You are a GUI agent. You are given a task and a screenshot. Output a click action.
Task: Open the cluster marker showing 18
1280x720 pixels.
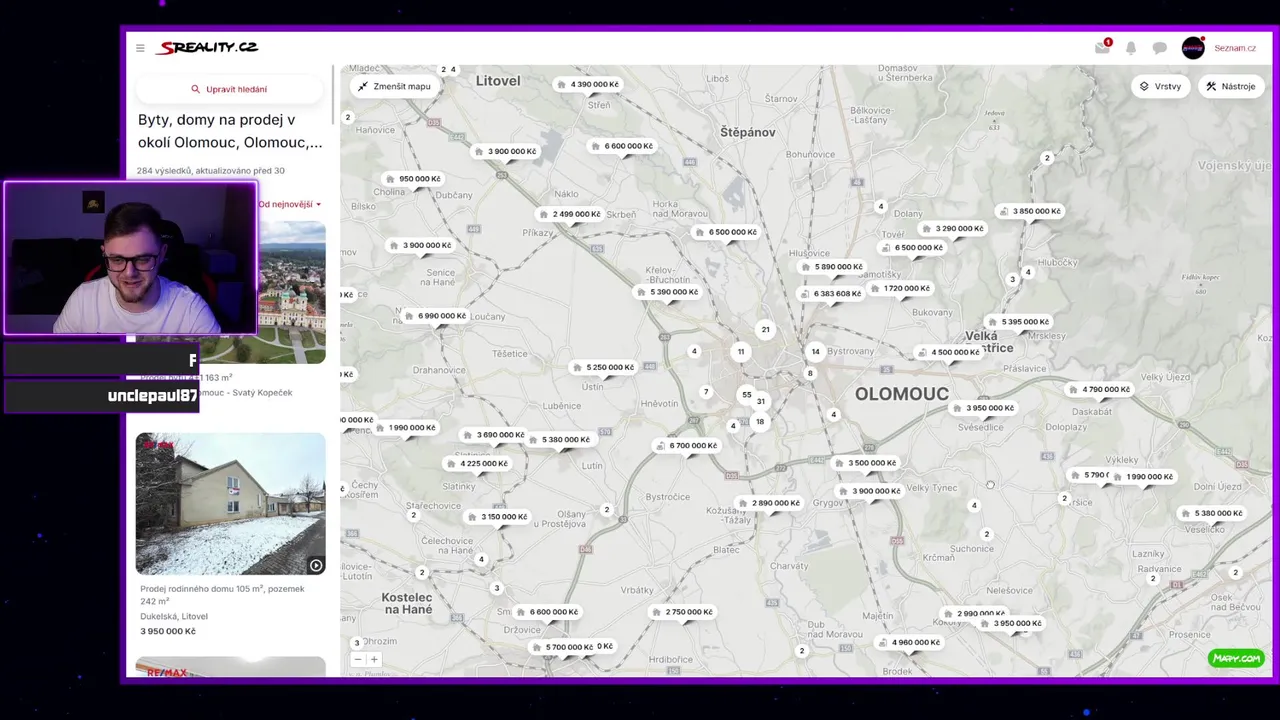coord(760,421)
